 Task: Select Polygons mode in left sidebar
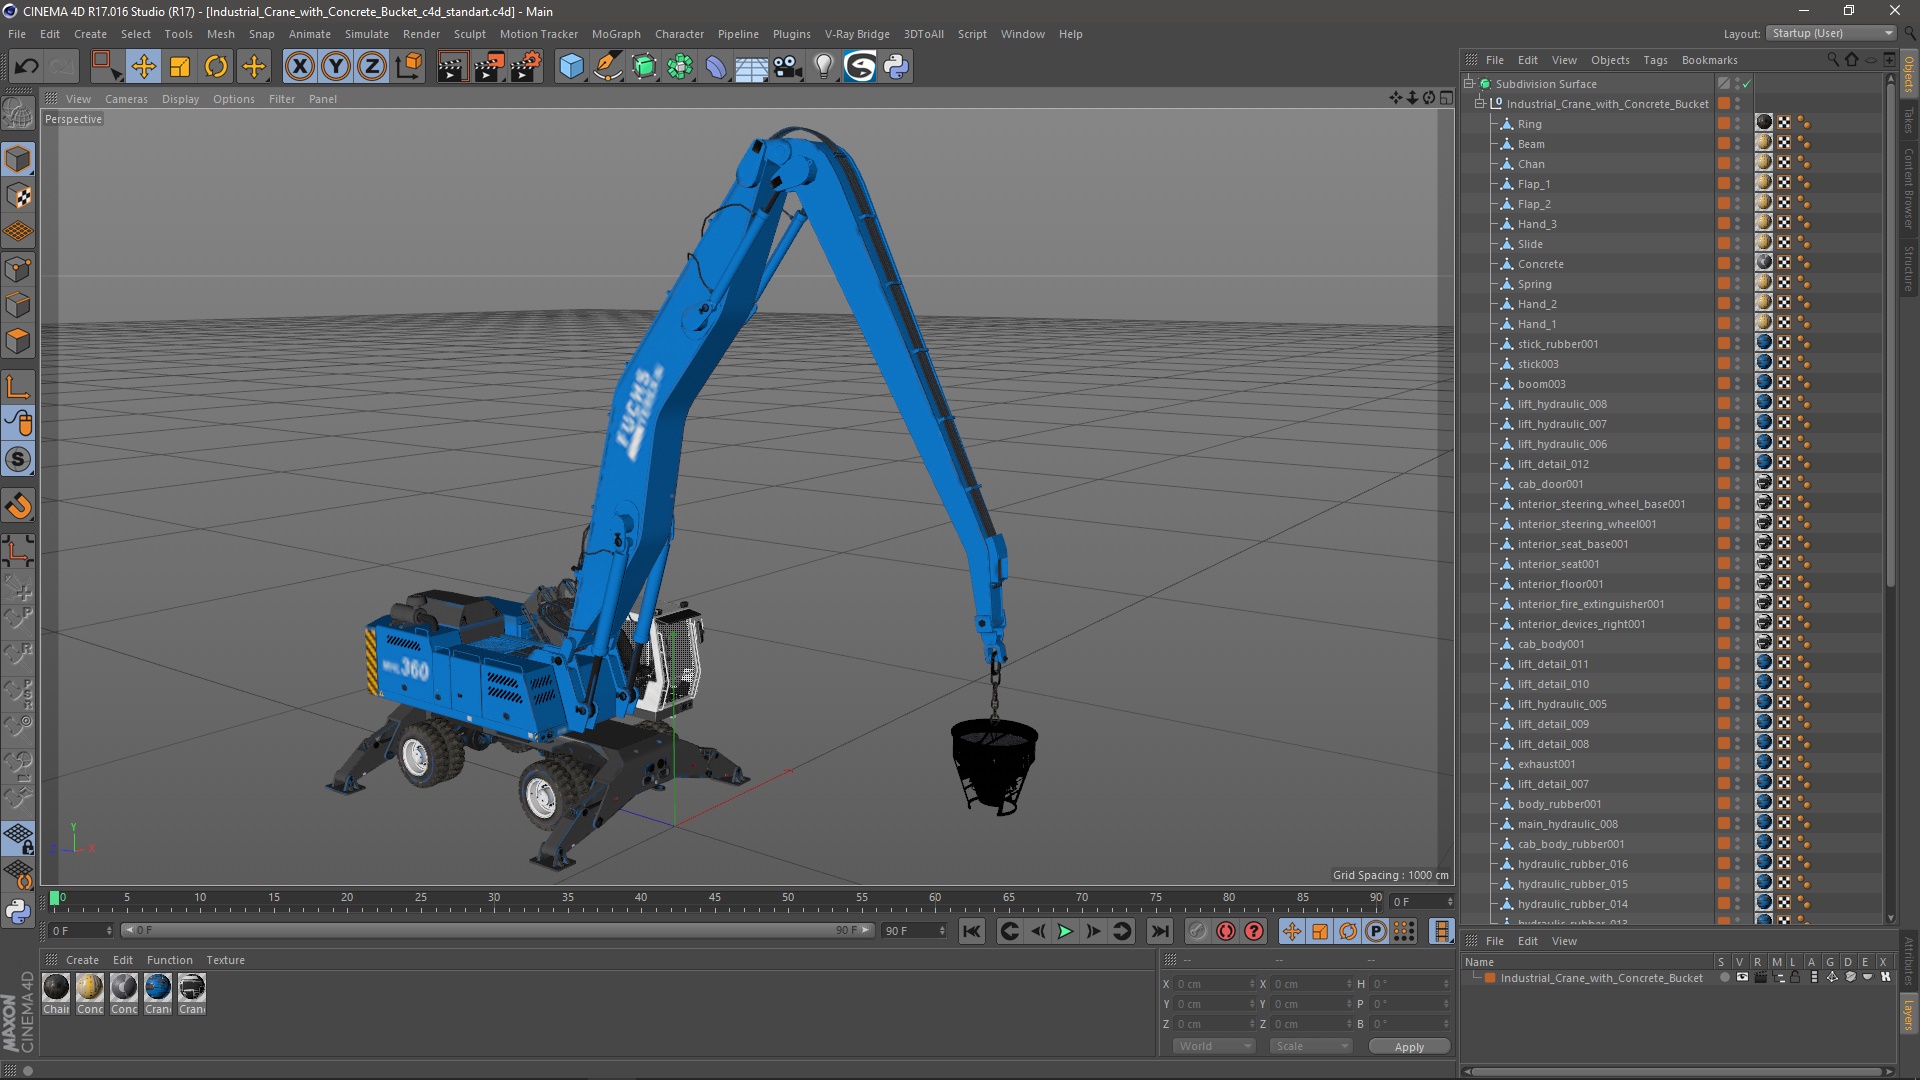click(x=18, y=341)
